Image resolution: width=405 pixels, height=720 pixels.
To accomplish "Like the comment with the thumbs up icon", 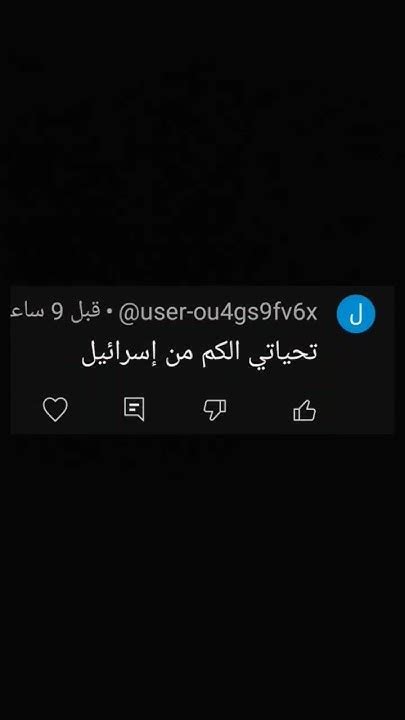I will click(x=304, y=410).
